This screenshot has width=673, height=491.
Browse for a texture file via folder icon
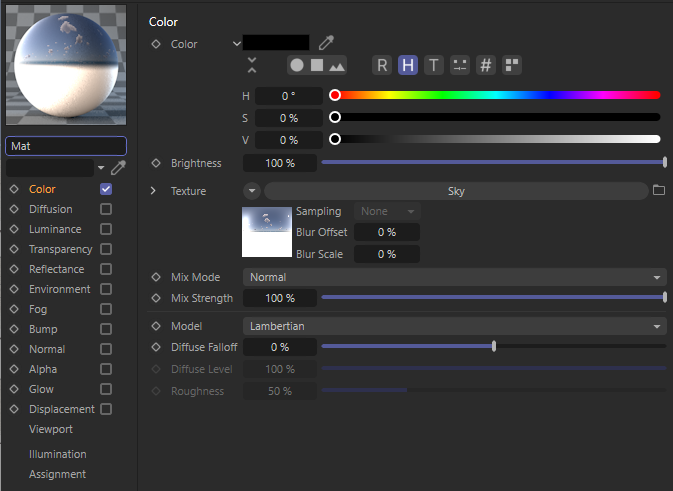tap(658, 190)
